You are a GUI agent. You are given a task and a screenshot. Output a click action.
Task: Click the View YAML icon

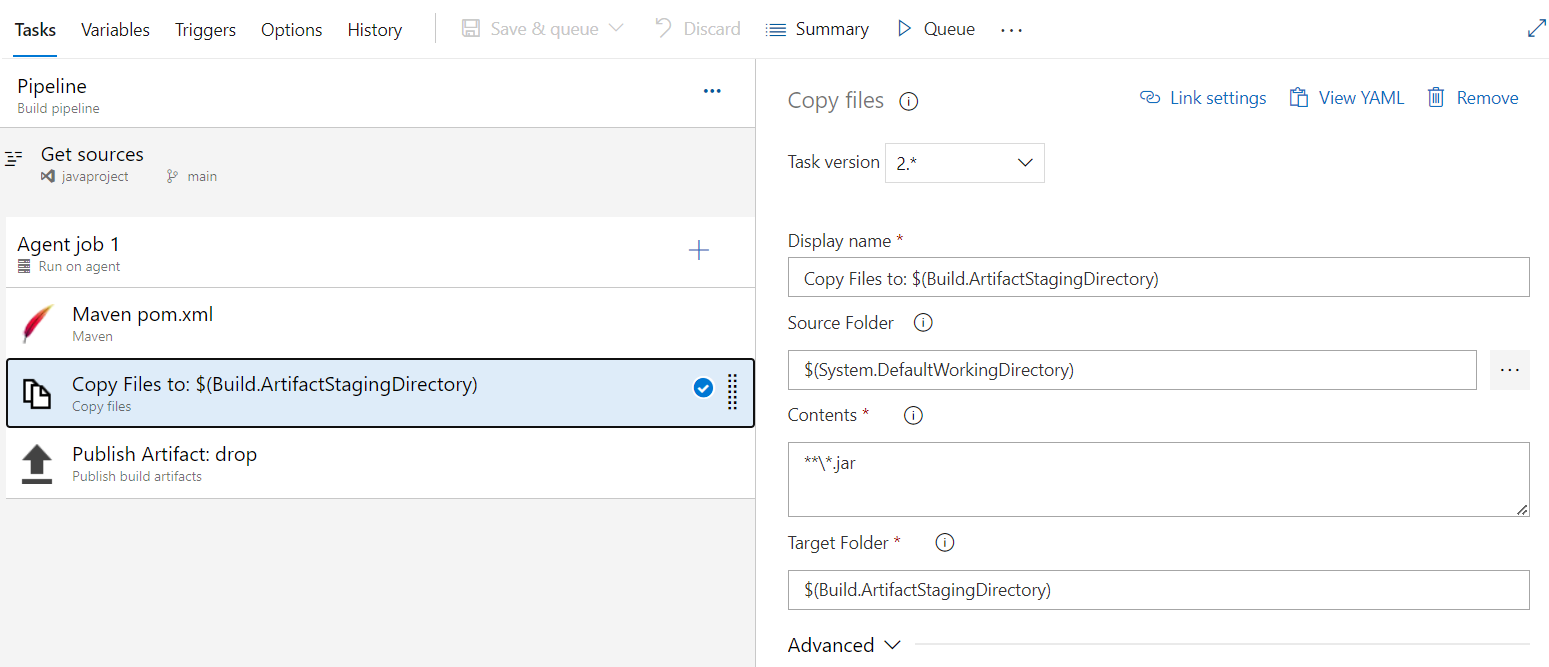click(x=1298, y=97)
